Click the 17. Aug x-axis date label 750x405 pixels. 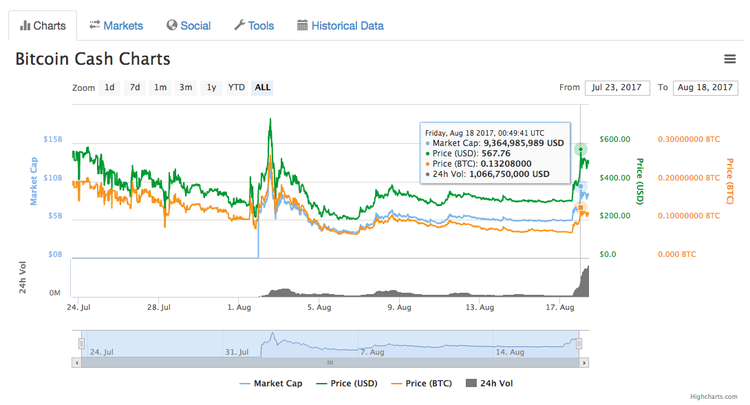point(560,307)
